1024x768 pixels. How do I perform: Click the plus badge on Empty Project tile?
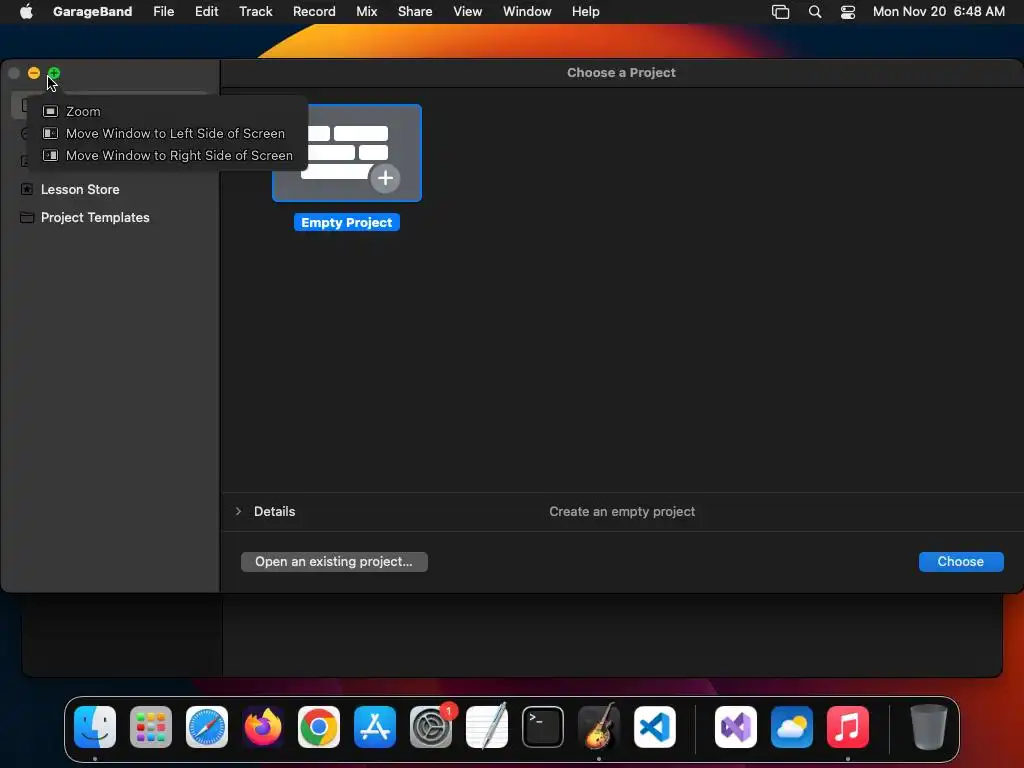pos(385,178)
